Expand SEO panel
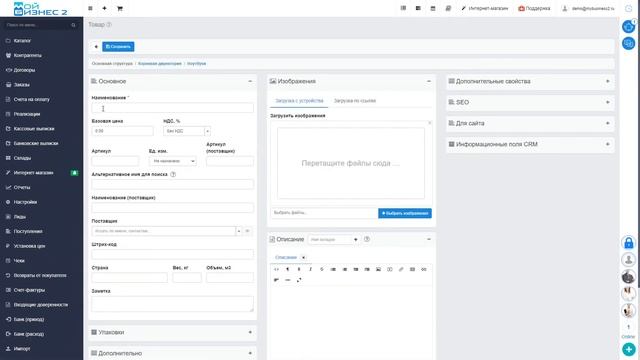Image resolution: width=640 pixels, height=360 pixels. click(608, 102)
